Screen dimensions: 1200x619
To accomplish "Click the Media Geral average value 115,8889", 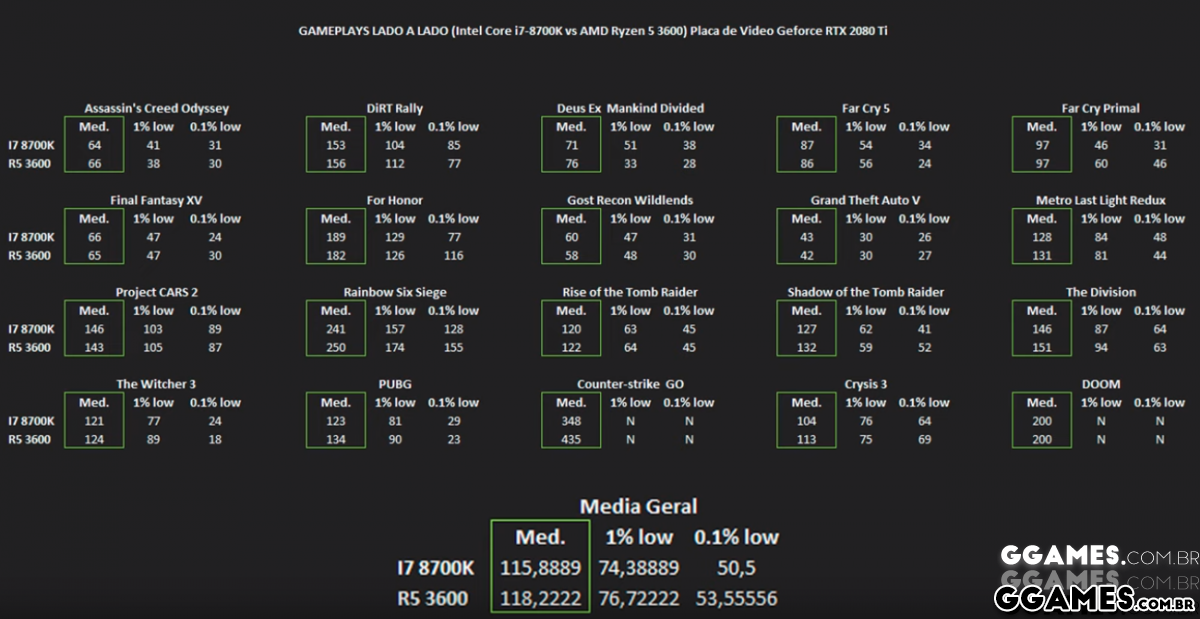I will tap(539, 567).
